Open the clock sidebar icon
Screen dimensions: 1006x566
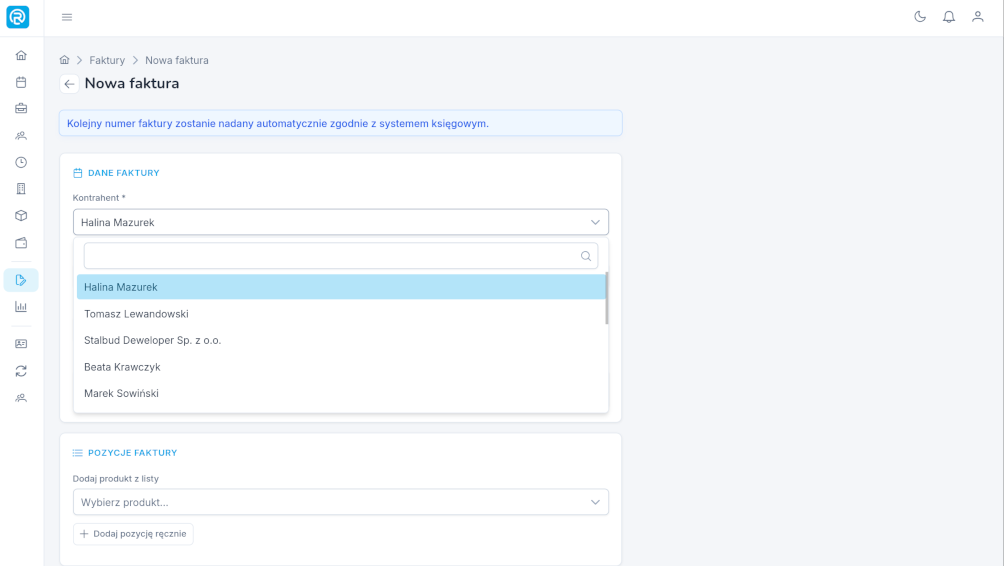tap(21, 162)
